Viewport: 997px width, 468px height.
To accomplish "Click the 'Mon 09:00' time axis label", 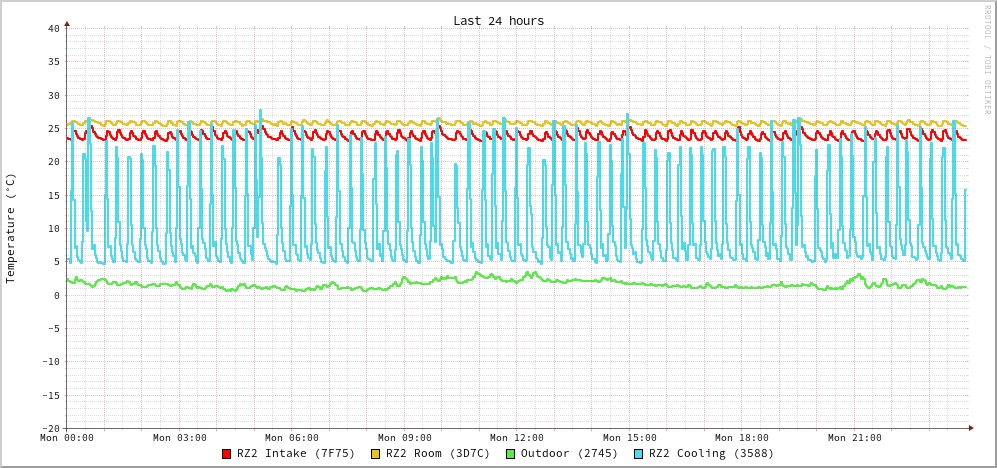I will 404,437.
